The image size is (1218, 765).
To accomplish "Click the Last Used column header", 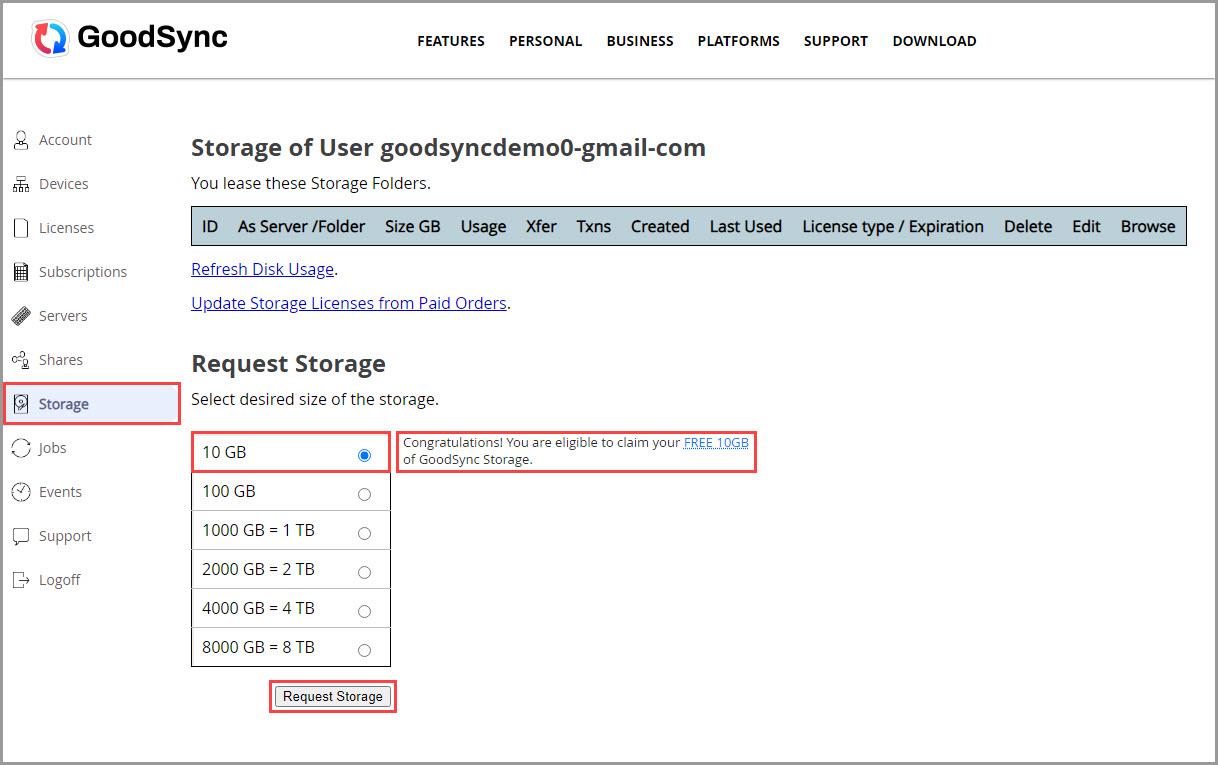I will 746,226.
